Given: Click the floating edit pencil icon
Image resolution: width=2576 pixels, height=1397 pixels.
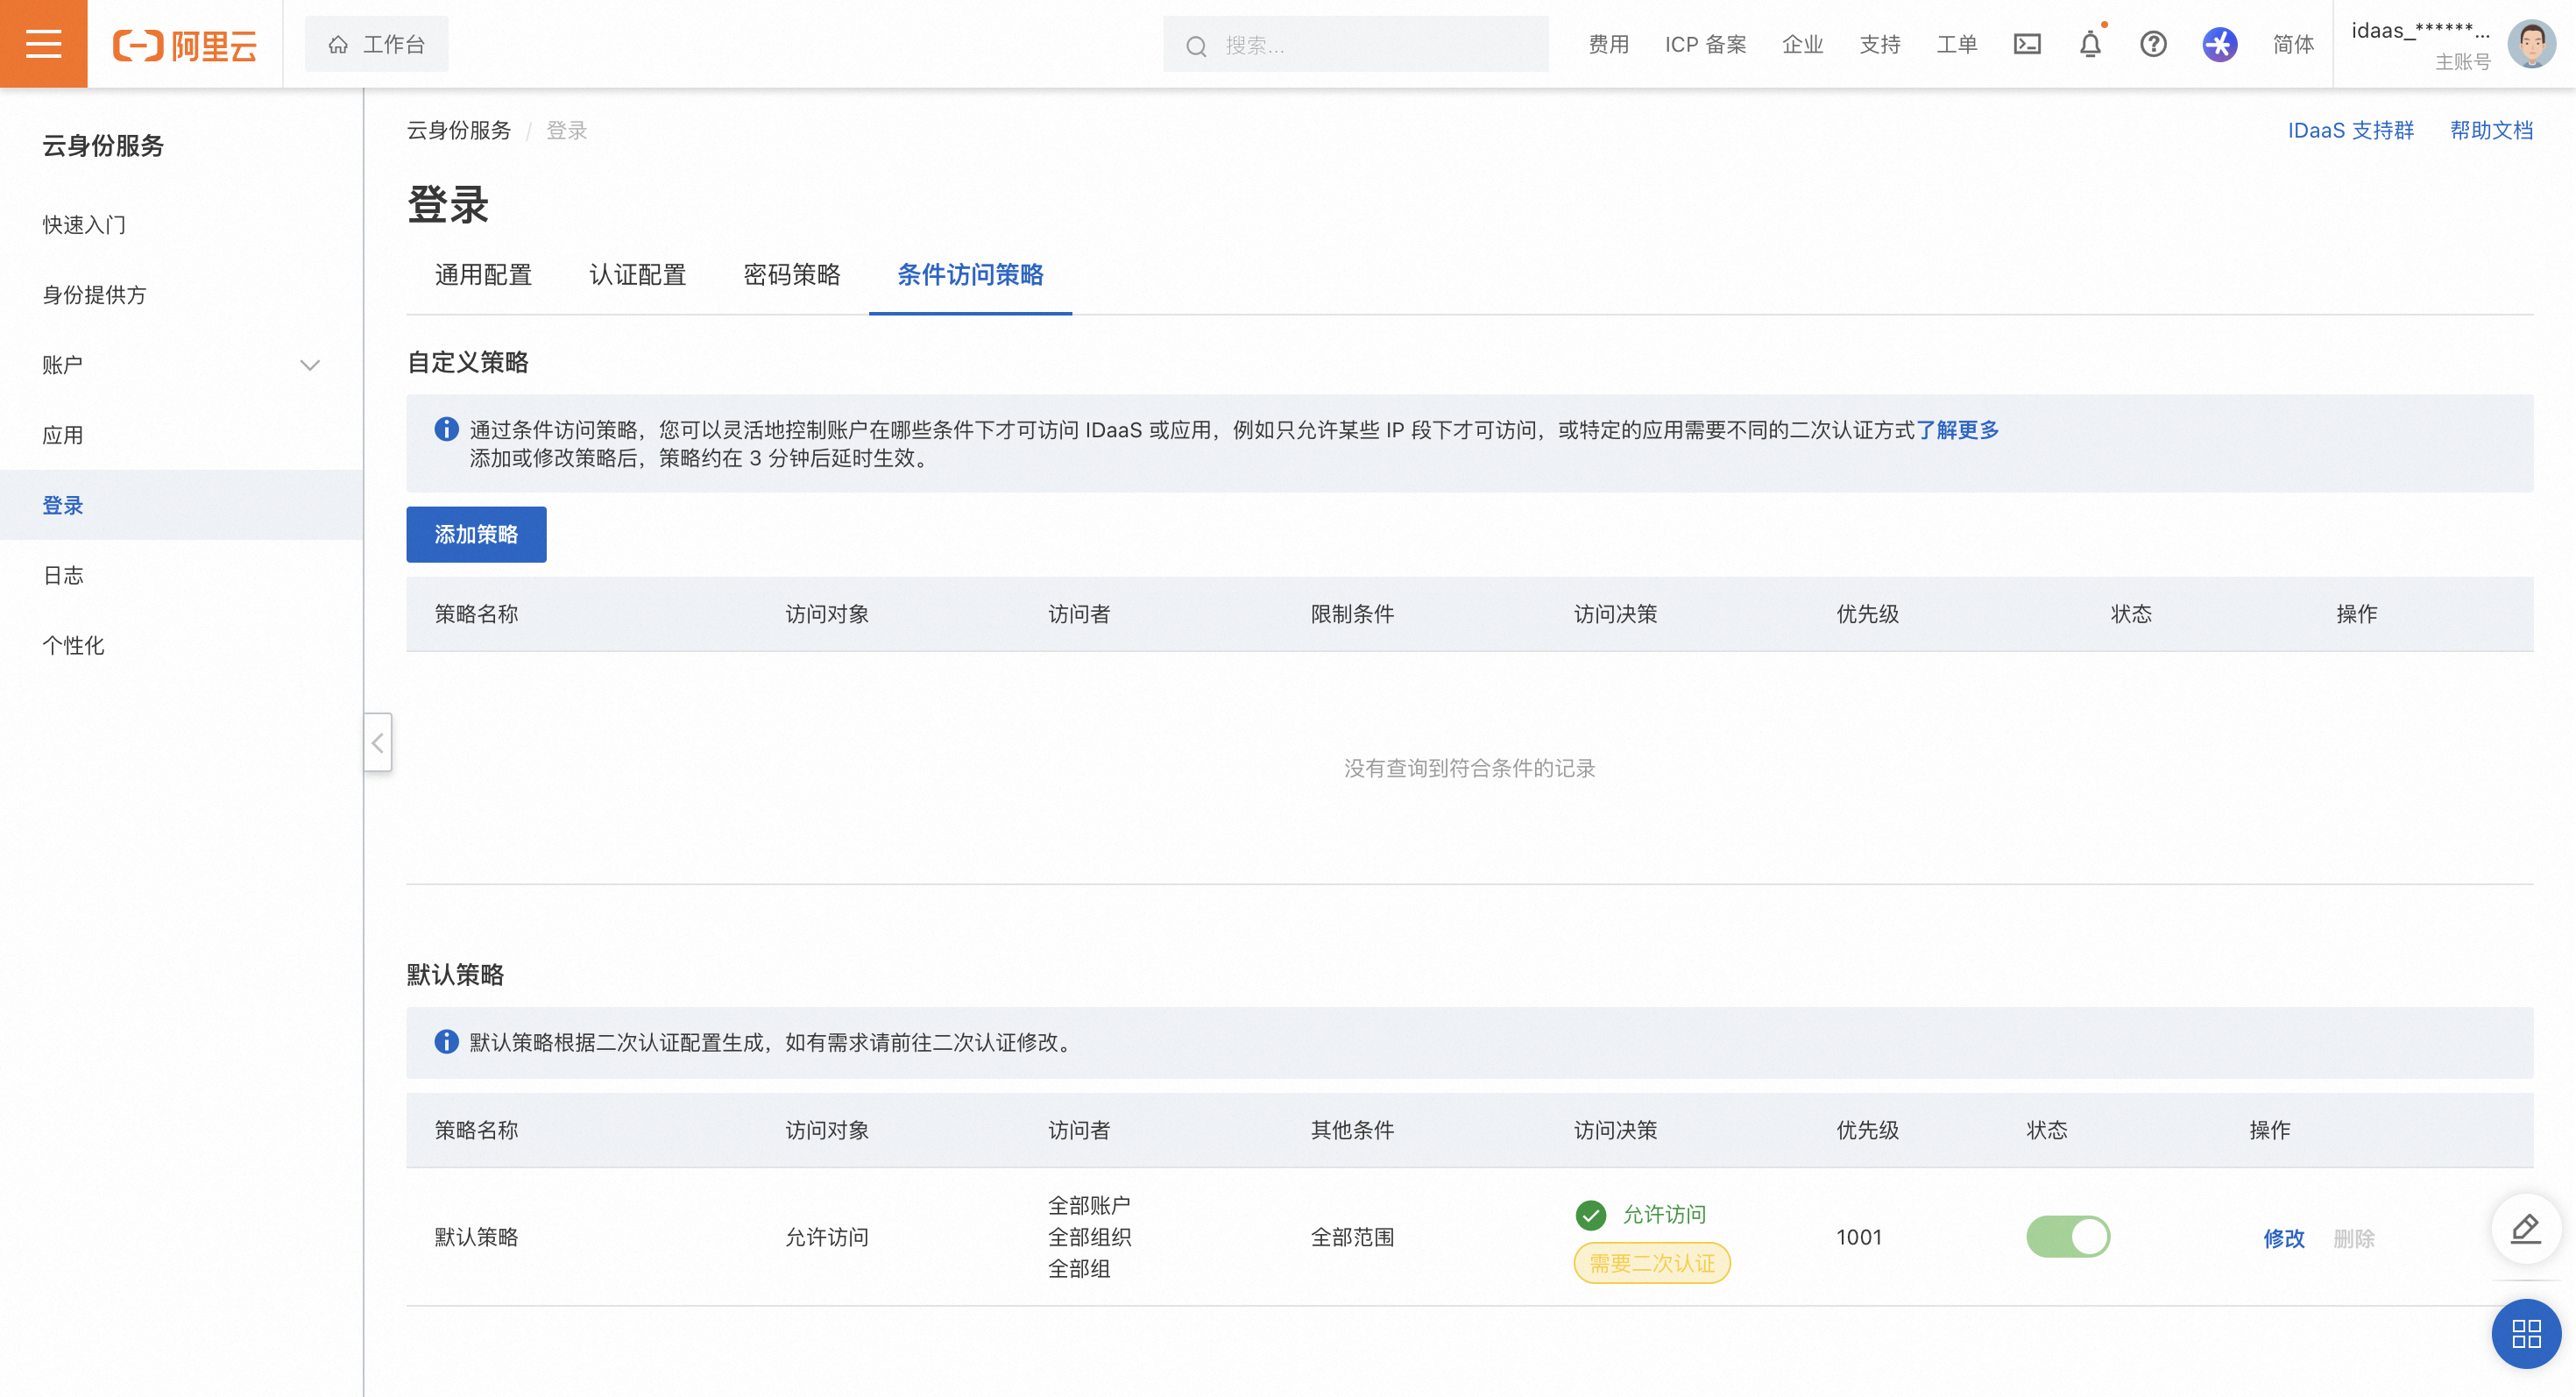Looking at the screenshot, I should [x=2526, y=1228].
